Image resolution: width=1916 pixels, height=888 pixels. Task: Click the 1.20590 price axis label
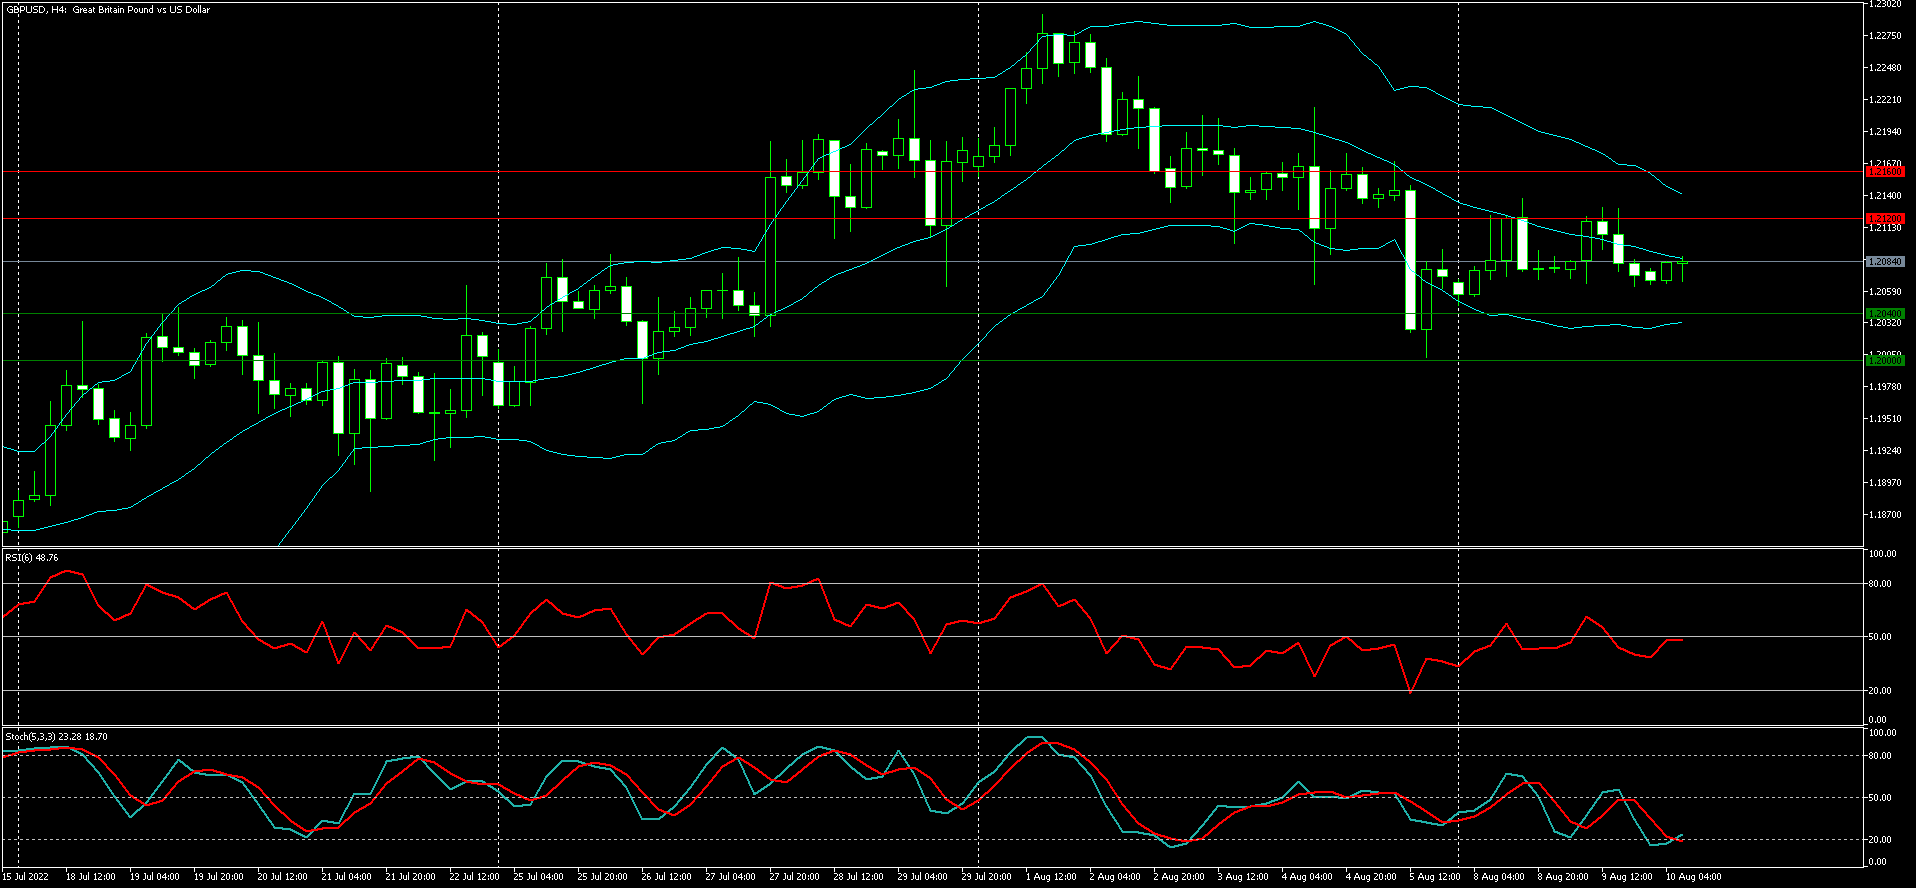(1885, 292)
